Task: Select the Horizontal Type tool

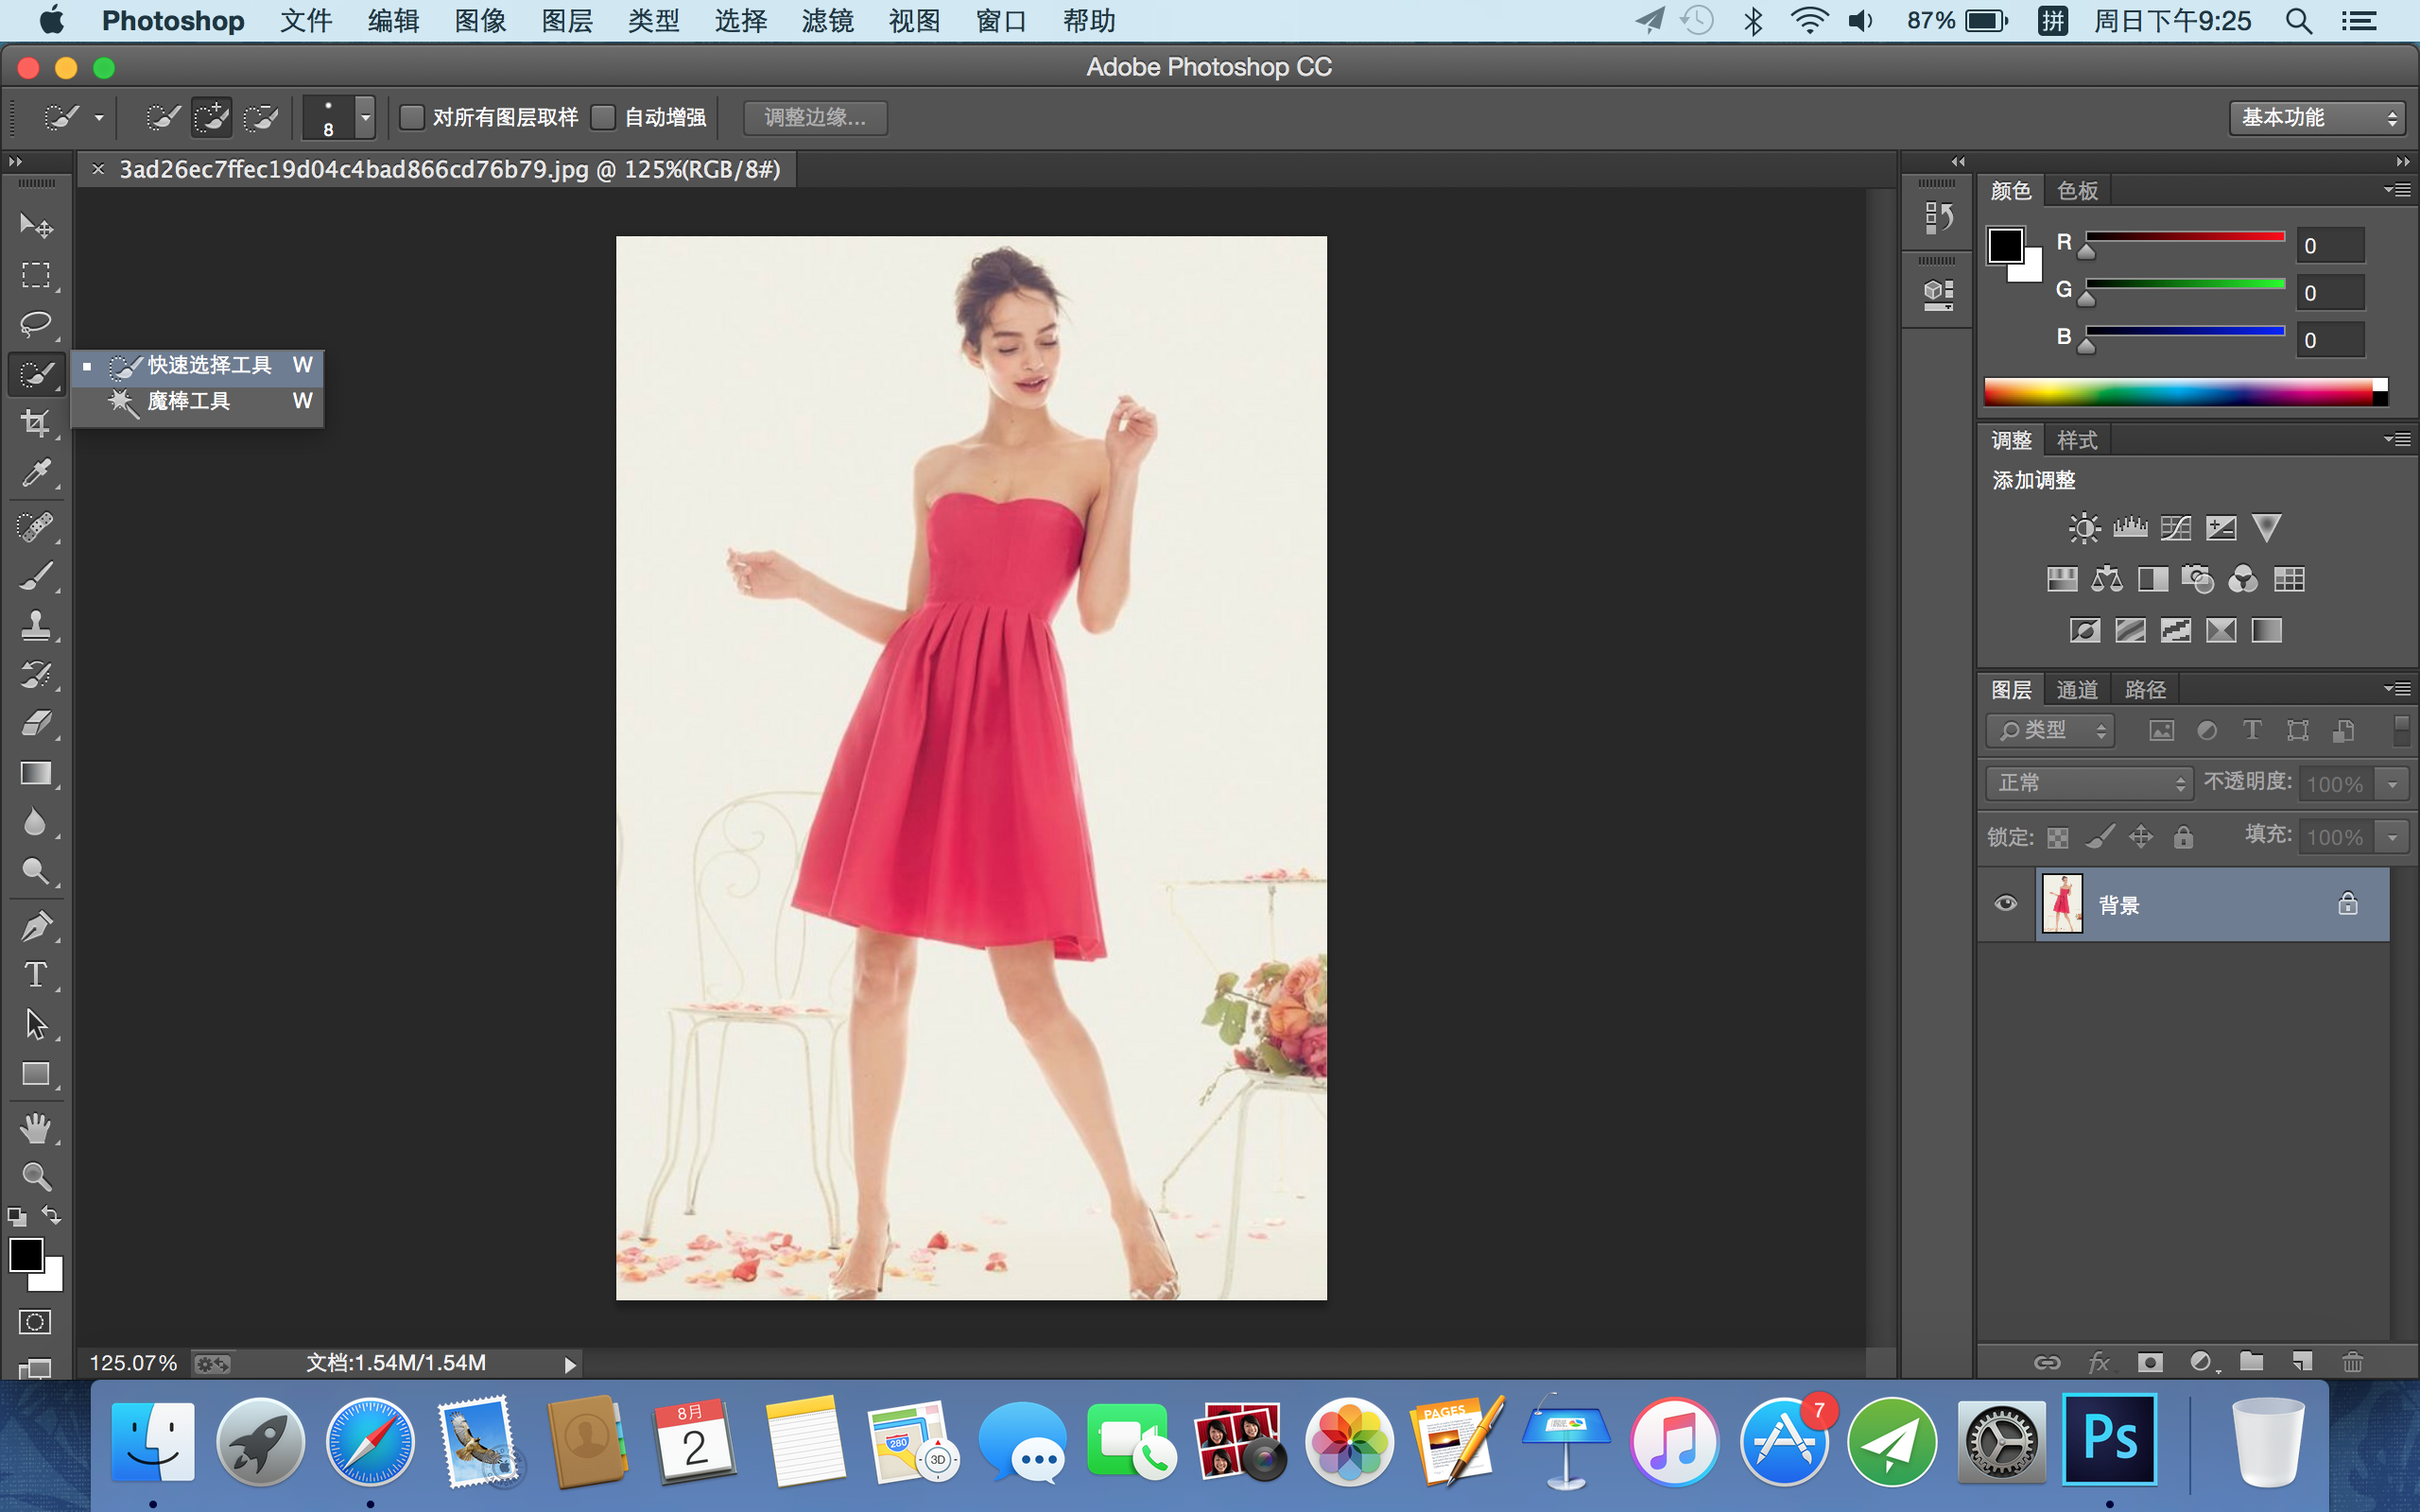Action: coord(36,975)
